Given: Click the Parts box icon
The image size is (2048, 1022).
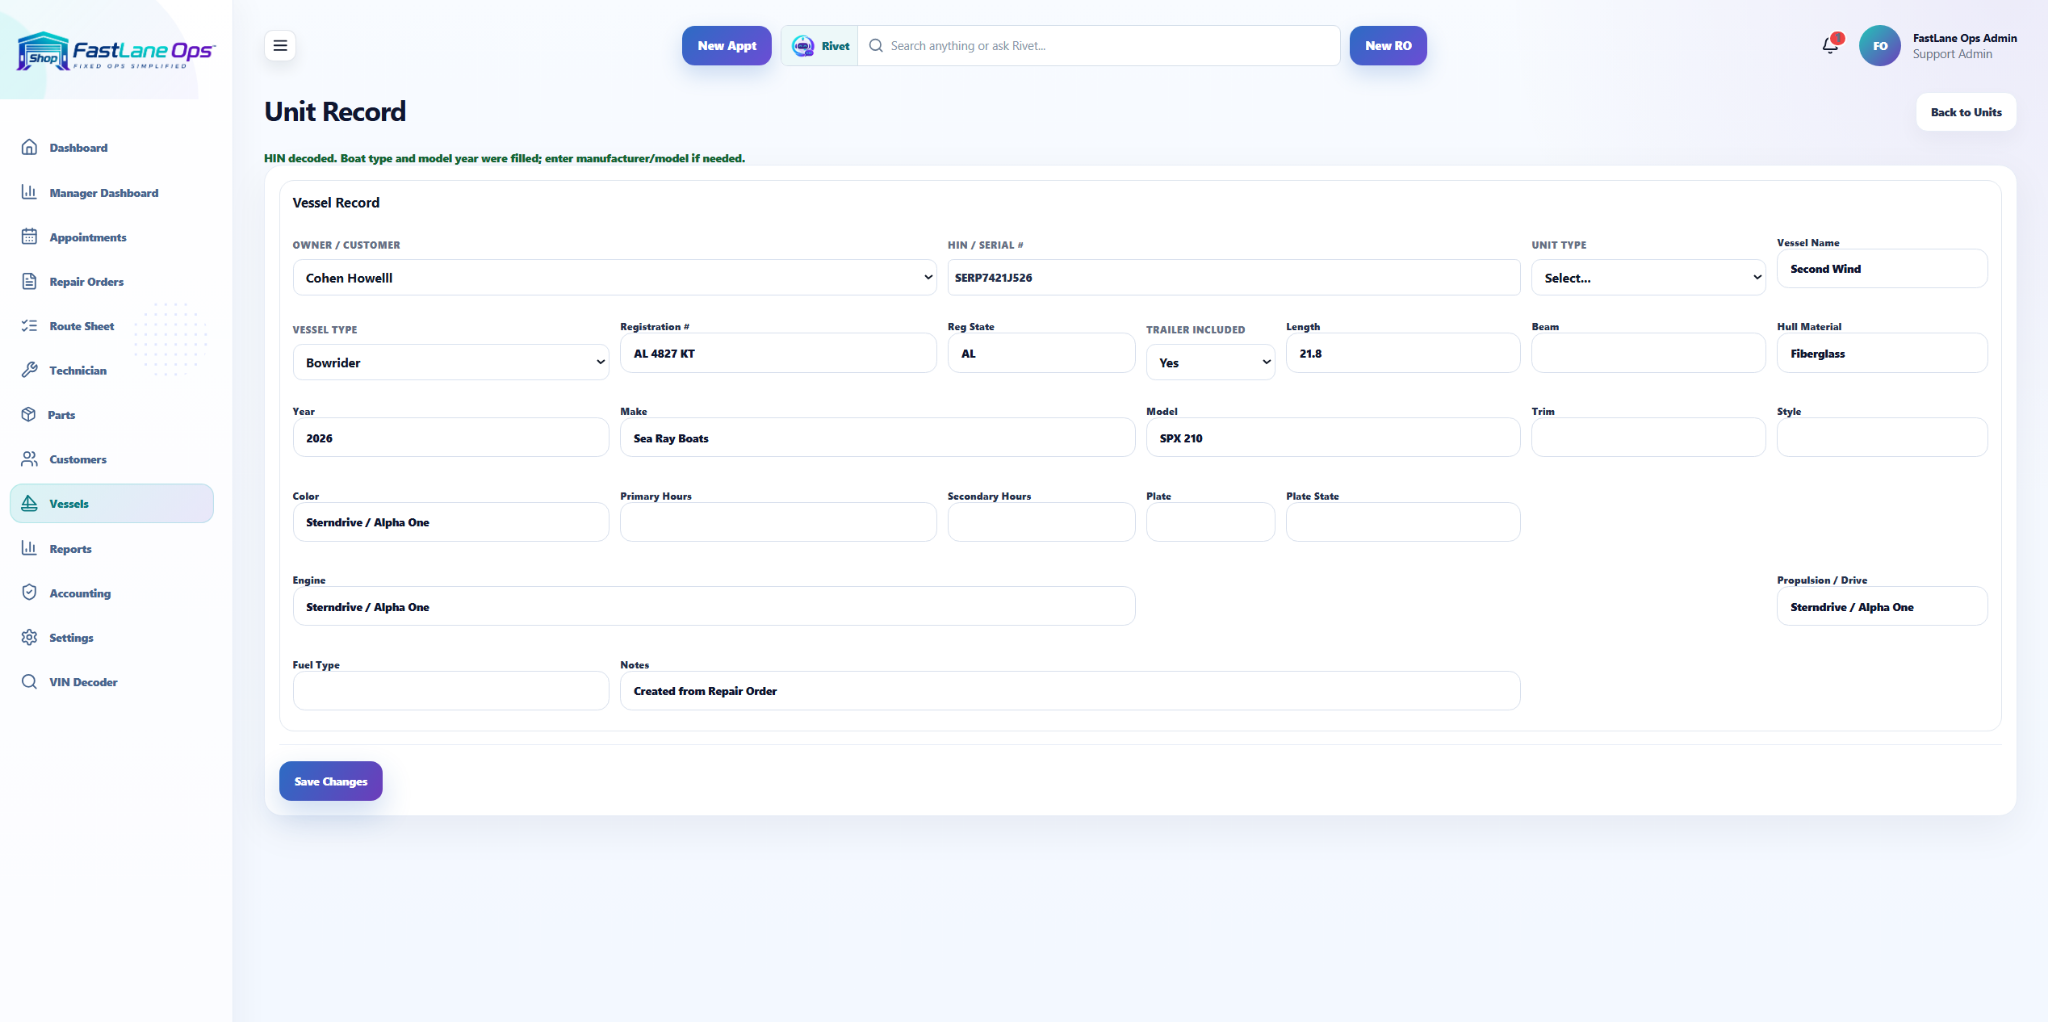Looking at the screenshot, I should [29, 414].
